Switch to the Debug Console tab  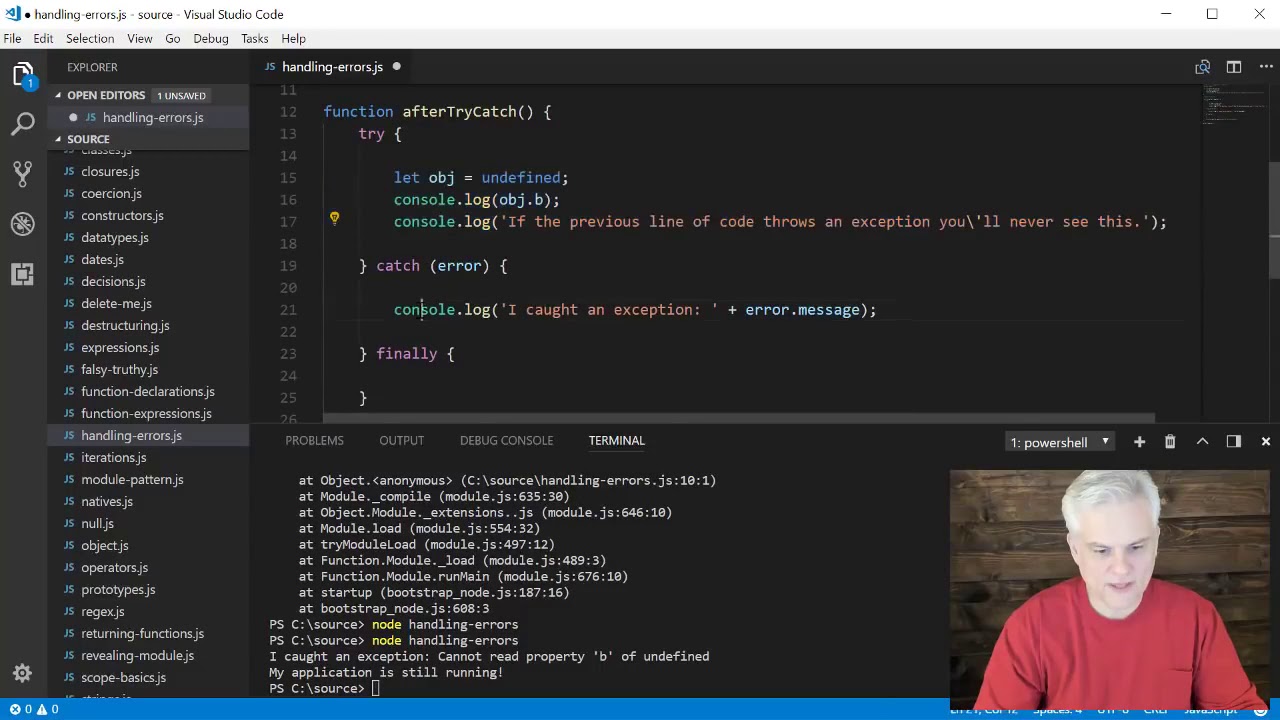[x=506, y=440]
